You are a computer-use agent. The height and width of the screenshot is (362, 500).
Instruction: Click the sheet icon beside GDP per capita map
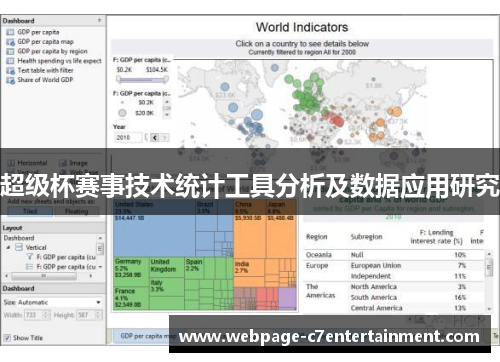pyautogui.click(x=10, y=42)
